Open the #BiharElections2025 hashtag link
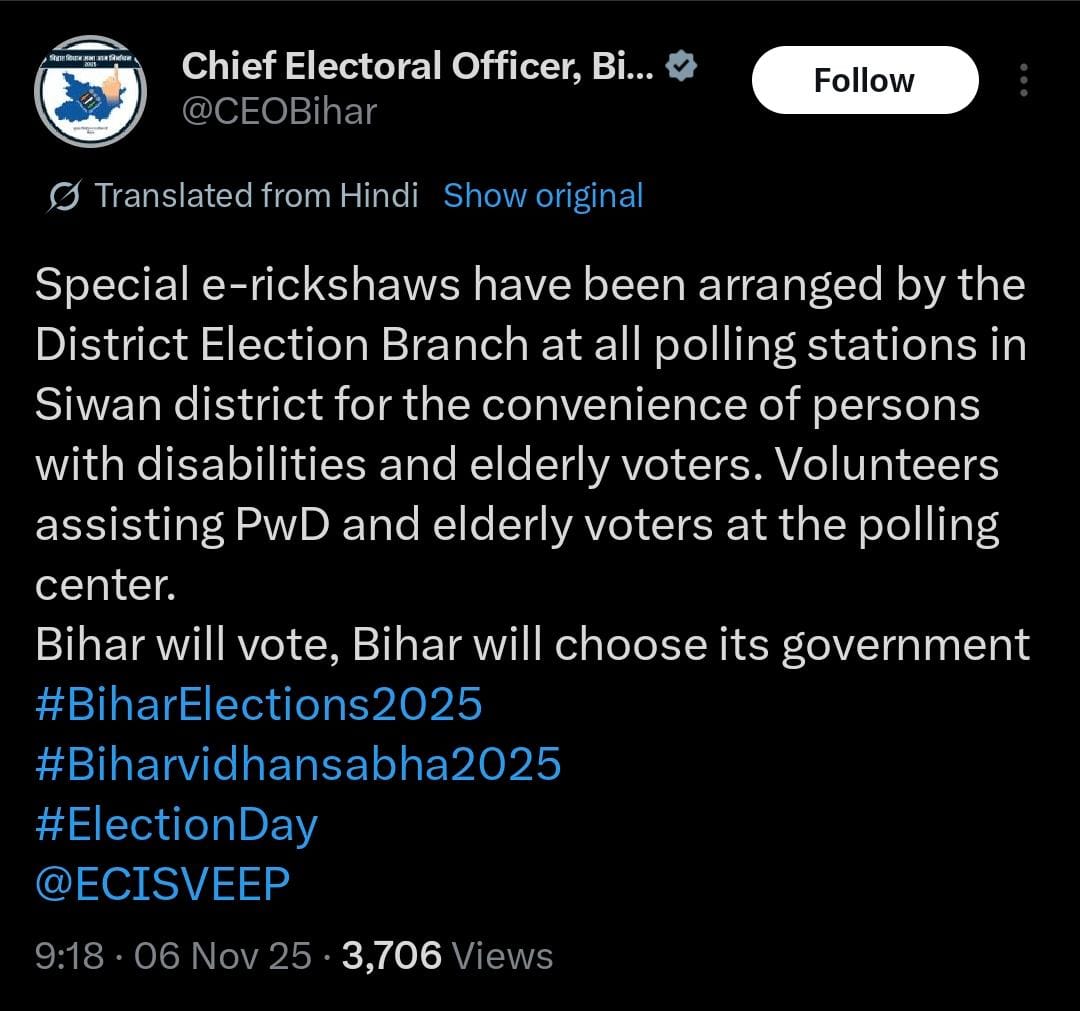The image size is (1080, 1011). click(x=257, y=704)
